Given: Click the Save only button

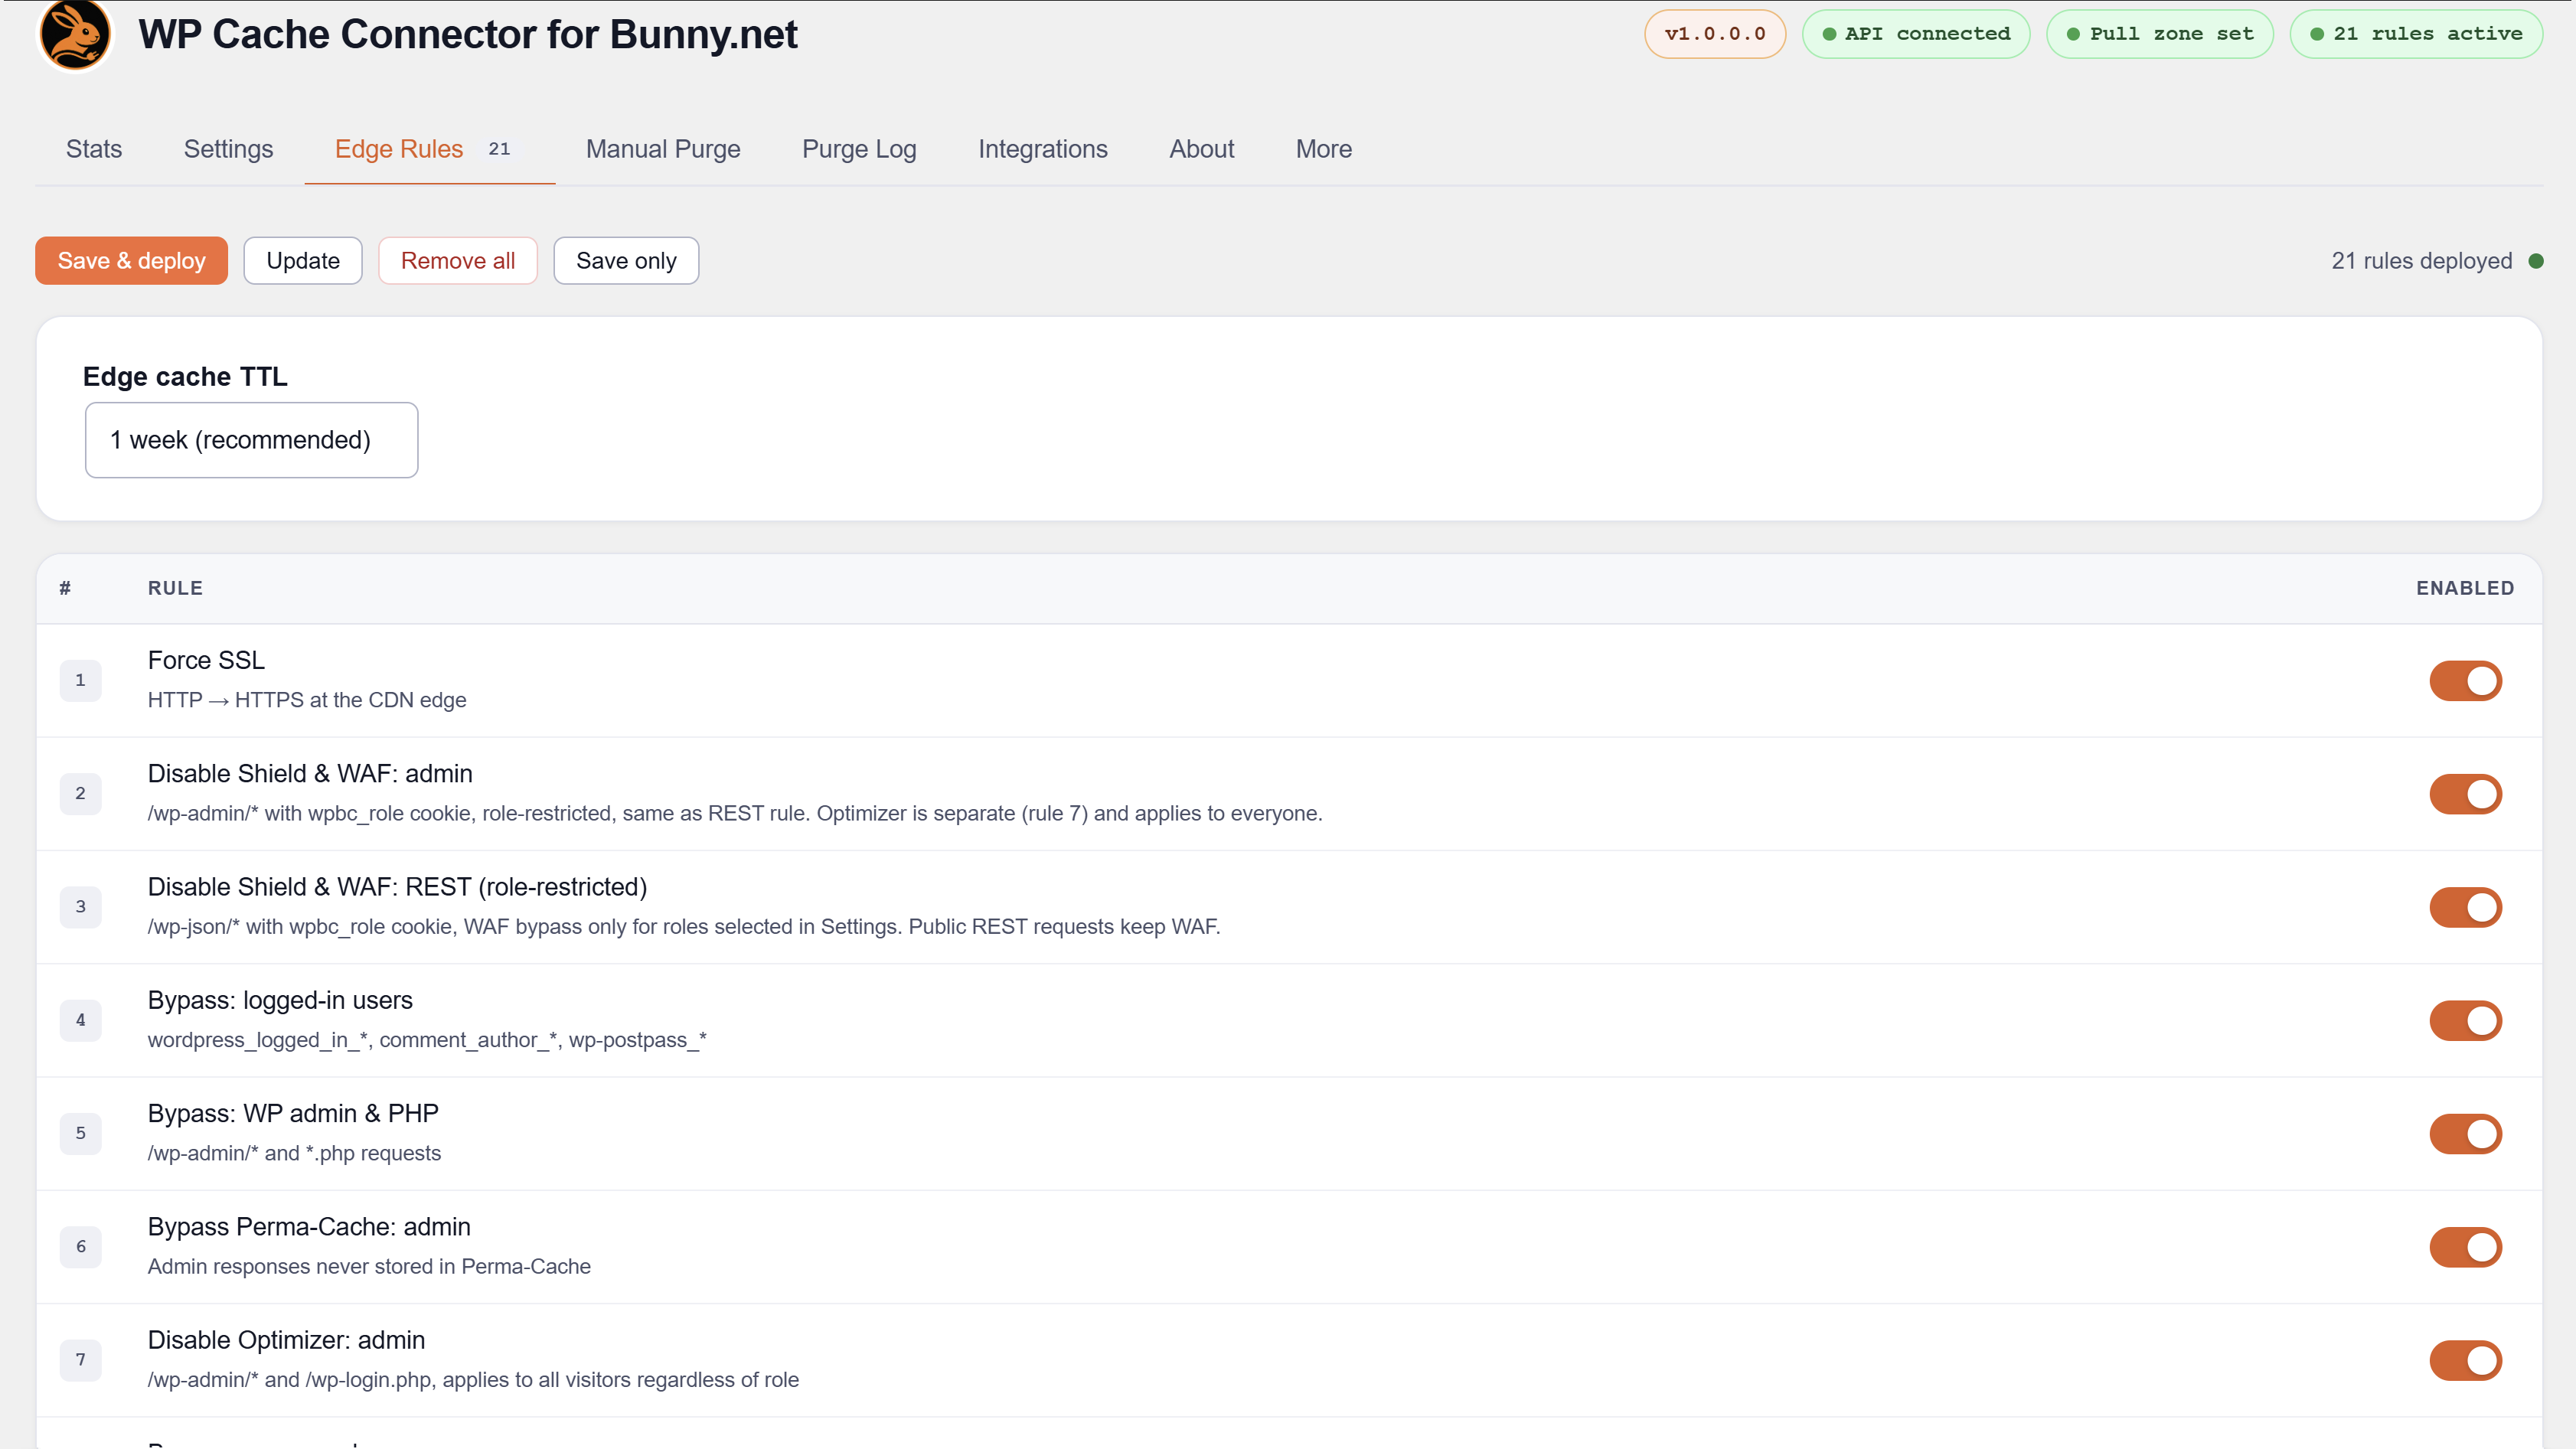Looking at the screenshot, I should (626, 261).
